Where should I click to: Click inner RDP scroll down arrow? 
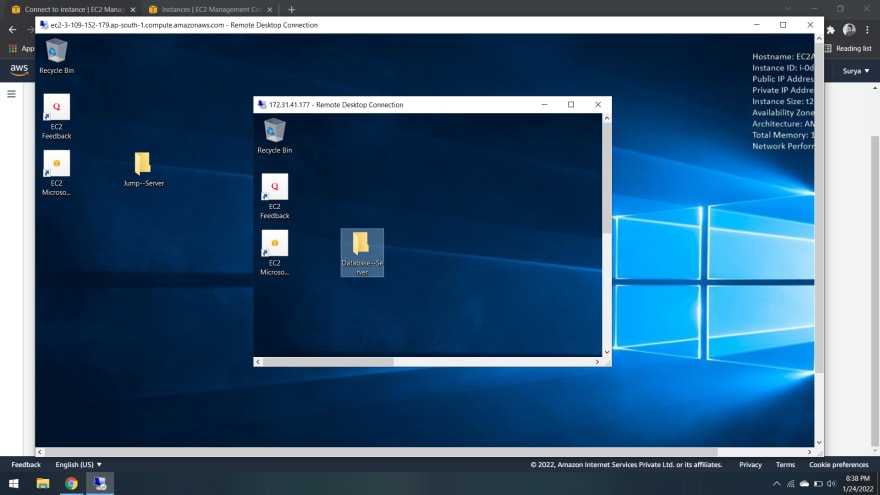pyautogui.click(x=607, y=352)
